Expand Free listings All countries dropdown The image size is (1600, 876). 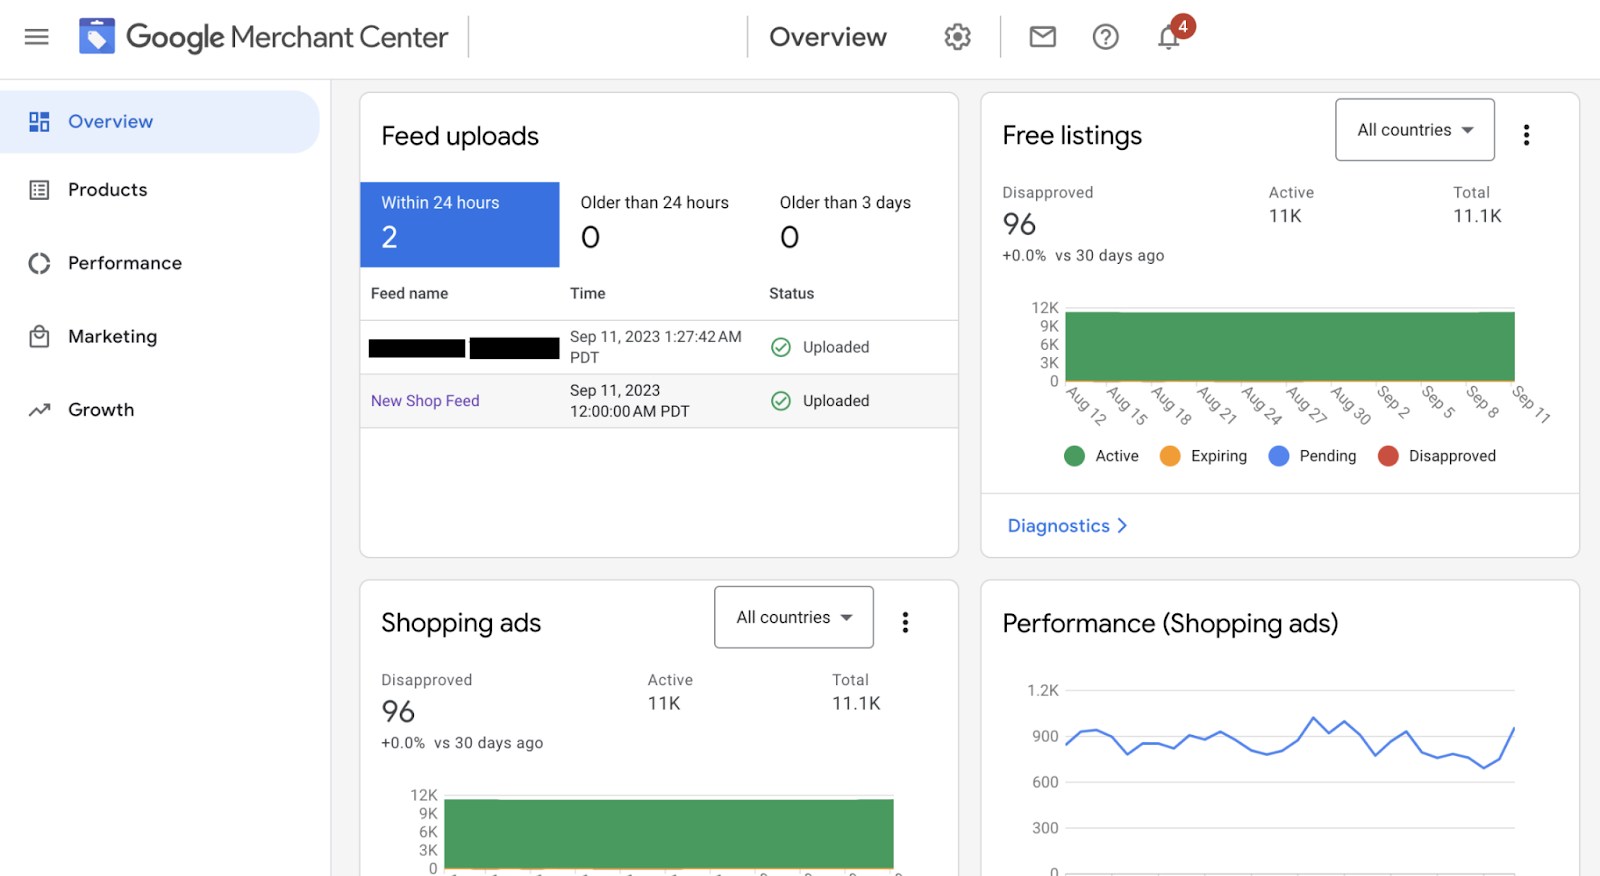(1415, 130)
